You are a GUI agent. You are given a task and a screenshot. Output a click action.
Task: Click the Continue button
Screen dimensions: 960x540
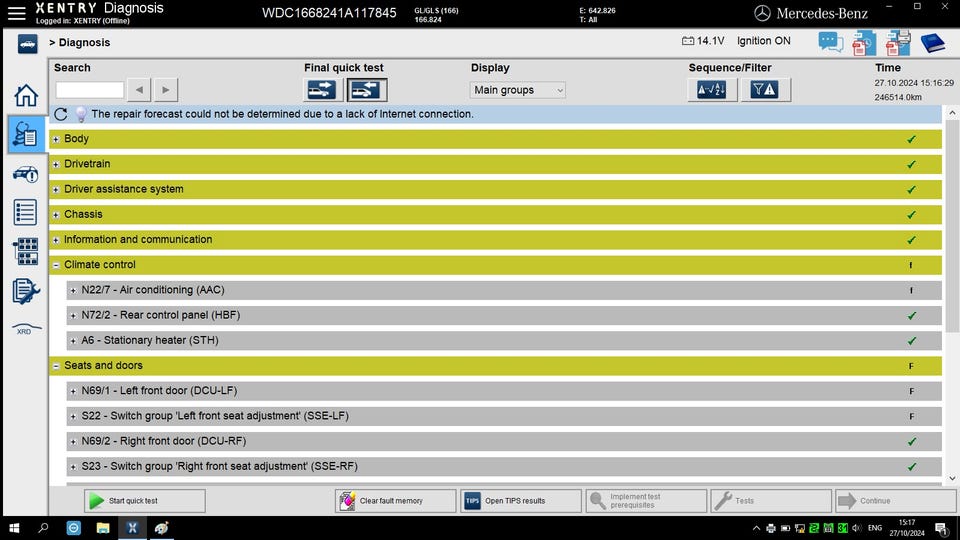click(x=896, y=501)
